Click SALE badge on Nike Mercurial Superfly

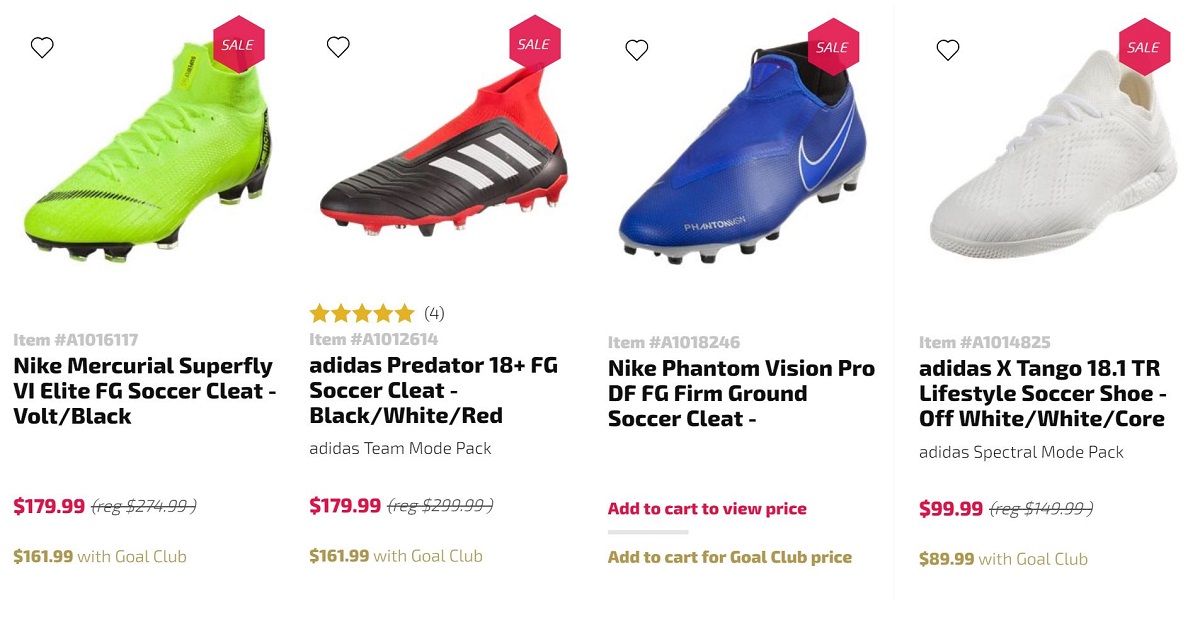point(238,45)
